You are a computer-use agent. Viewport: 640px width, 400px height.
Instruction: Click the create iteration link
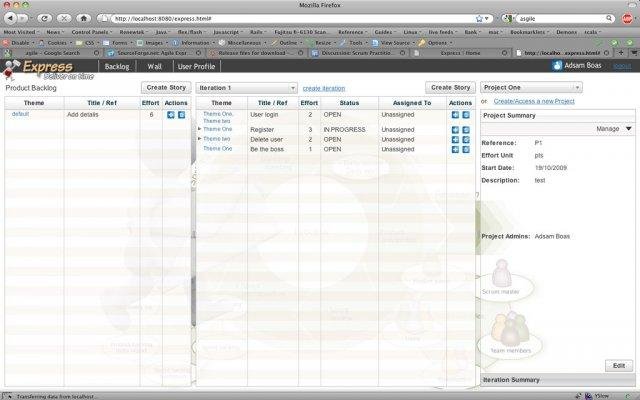324,89
